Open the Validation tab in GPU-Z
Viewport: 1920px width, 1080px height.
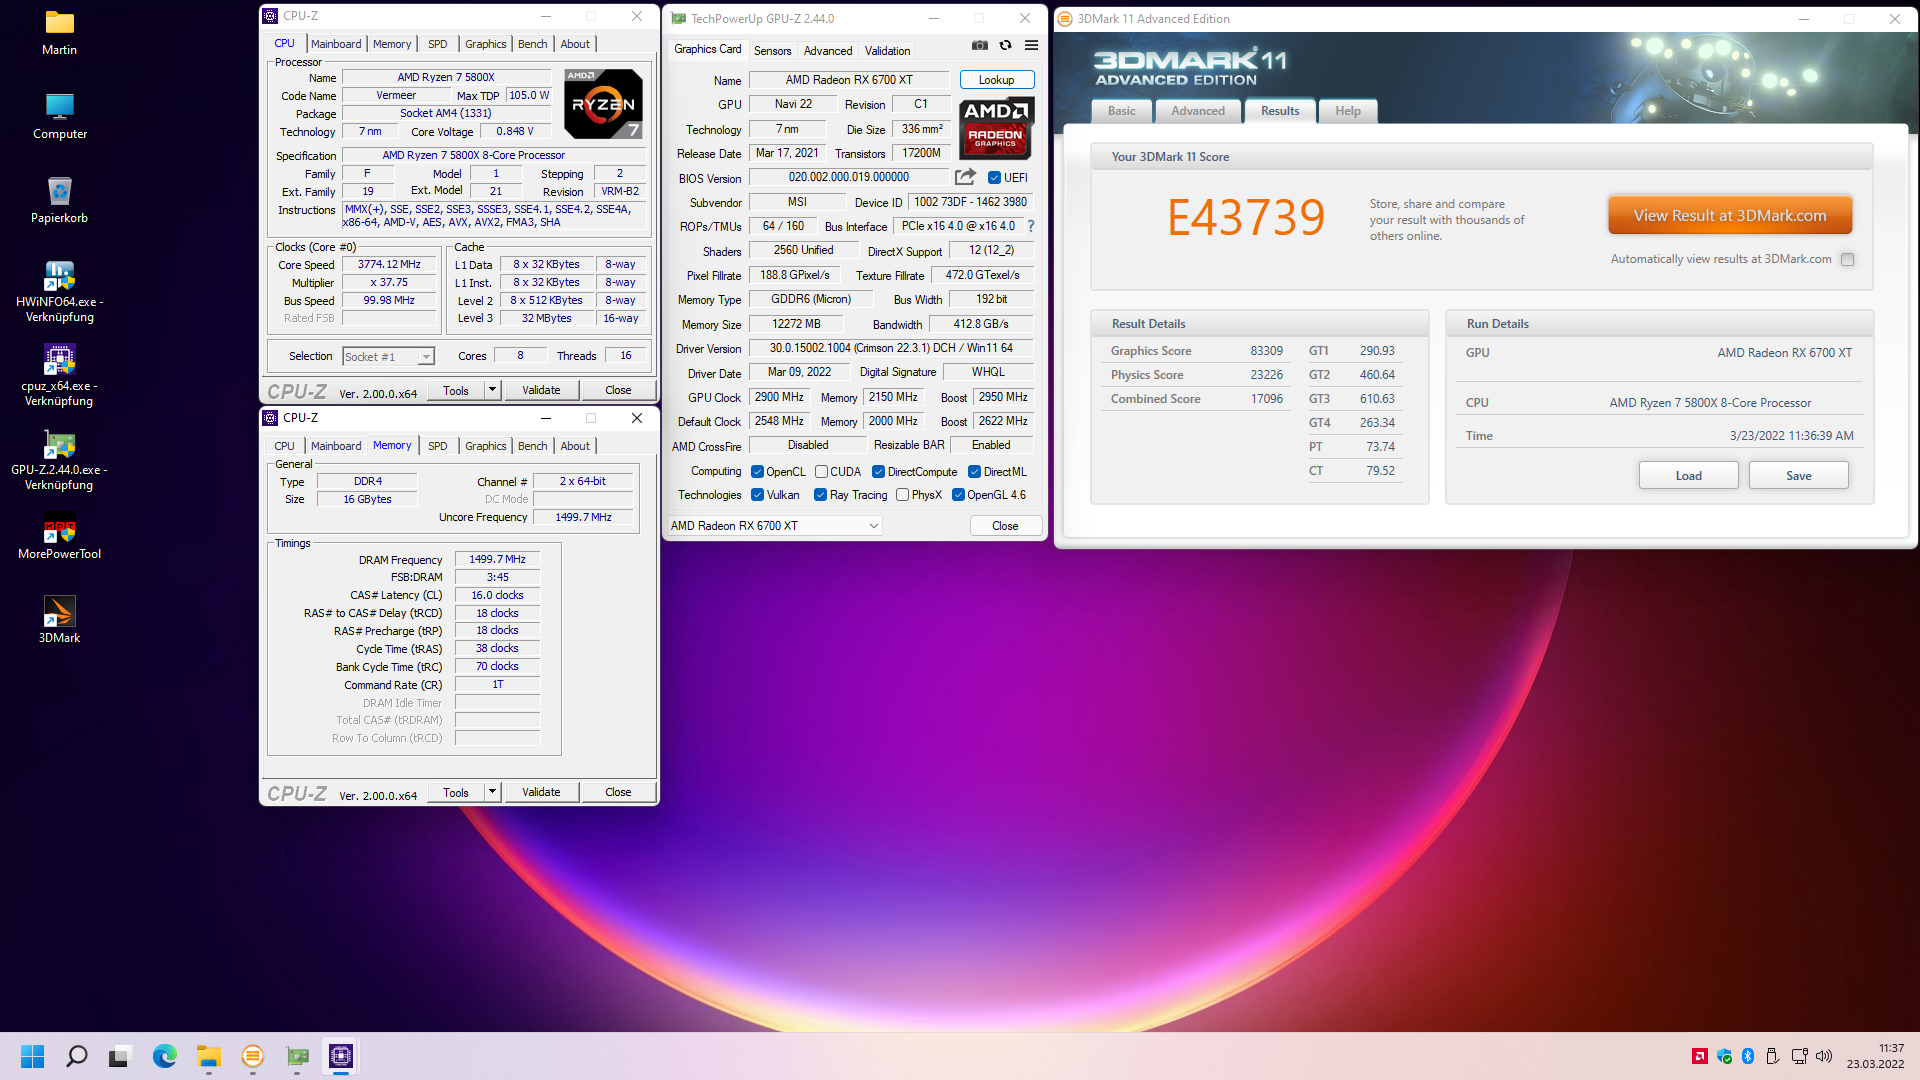(x=887, y=51)
